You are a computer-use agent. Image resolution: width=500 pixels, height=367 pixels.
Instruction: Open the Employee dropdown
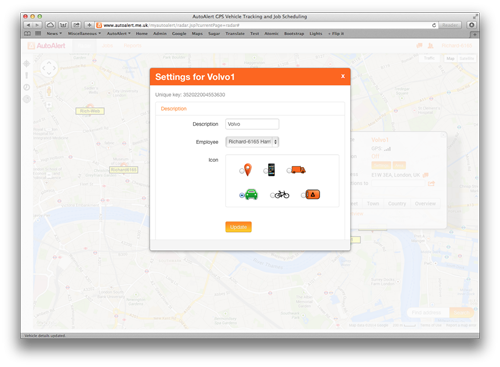pyautogui.click(x=252, y=142)
